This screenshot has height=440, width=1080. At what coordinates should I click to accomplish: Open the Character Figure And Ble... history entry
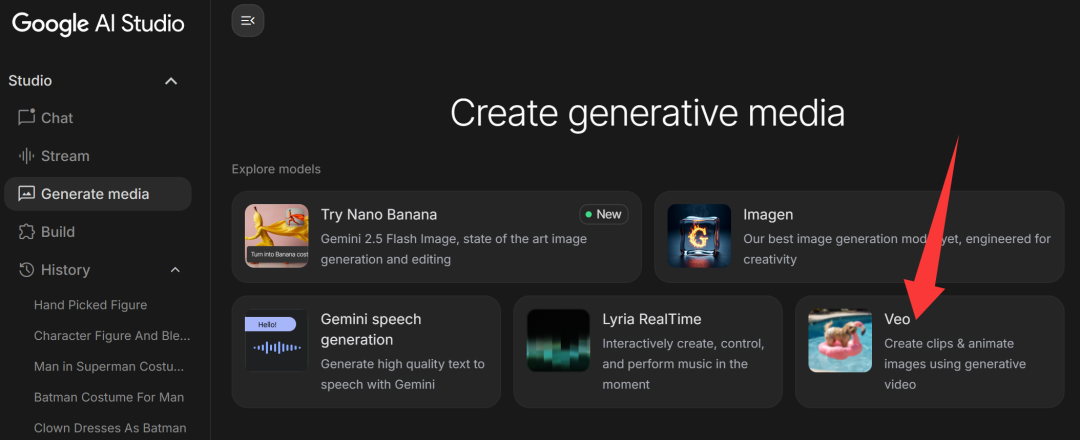click(x=112, y=336)
